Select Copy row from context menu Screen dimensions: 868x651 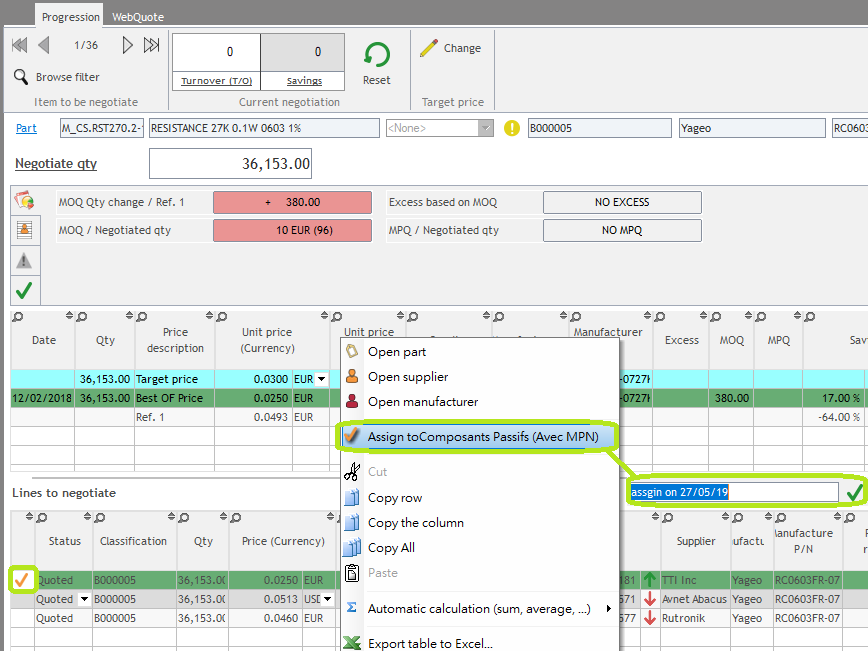pos(395,498)
